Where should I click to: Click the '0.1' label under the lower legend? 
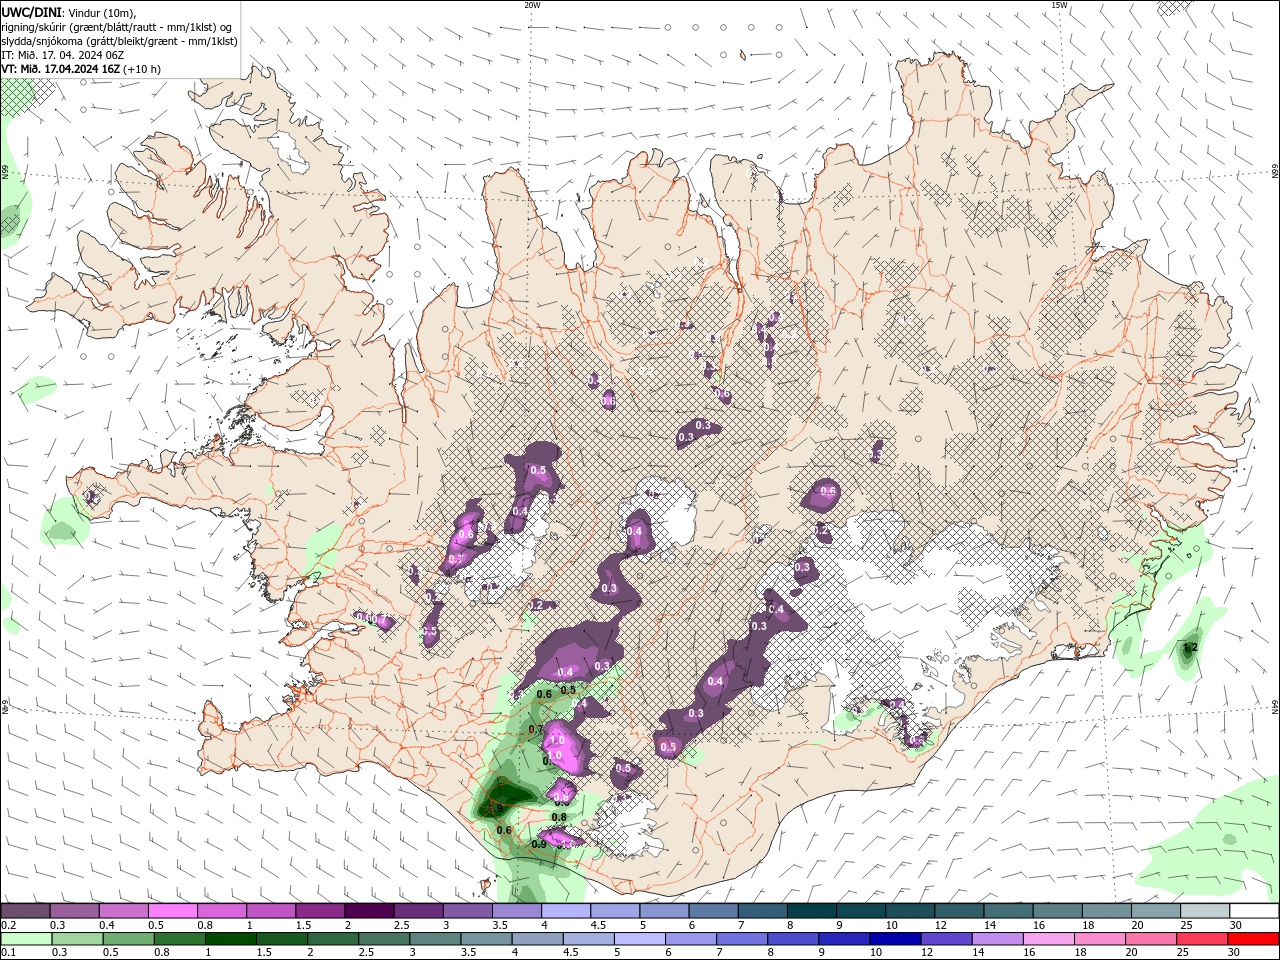[x=8, y=953]
